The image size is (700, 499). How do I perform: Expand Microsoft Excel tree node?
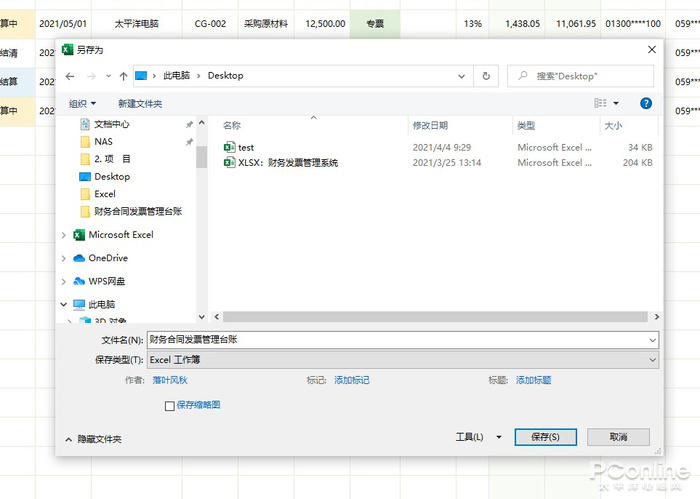tap(63, 235)
